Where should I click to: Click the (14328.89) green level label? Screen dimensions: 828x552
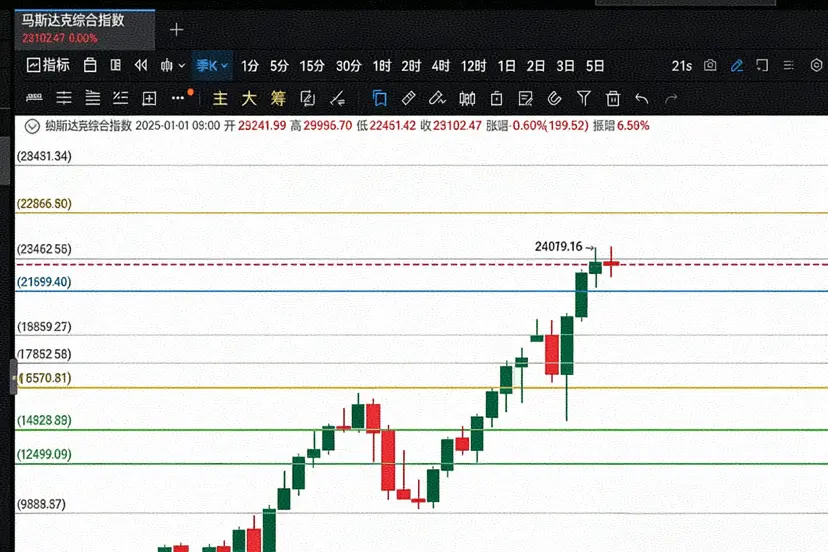[x=44, y=420]
